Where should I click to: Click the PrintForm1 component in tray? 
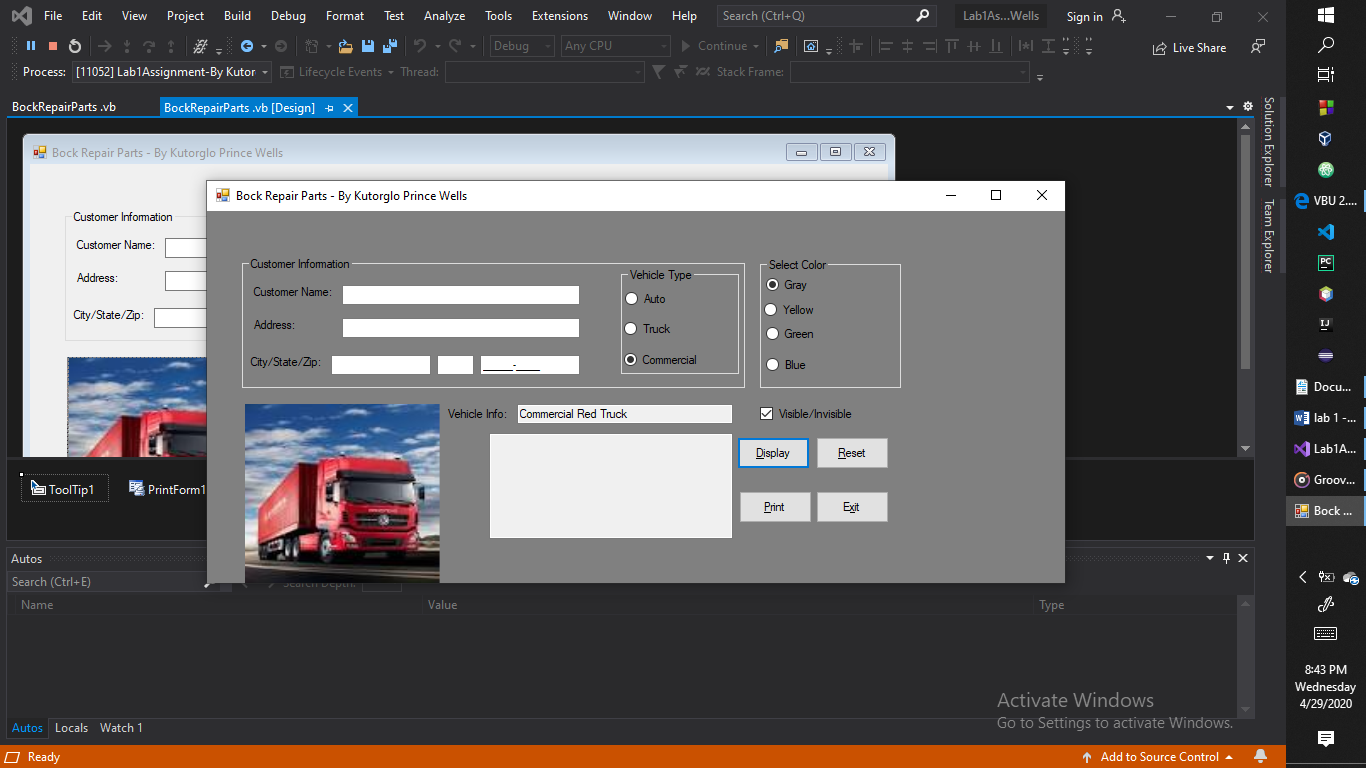coord(167,489)
